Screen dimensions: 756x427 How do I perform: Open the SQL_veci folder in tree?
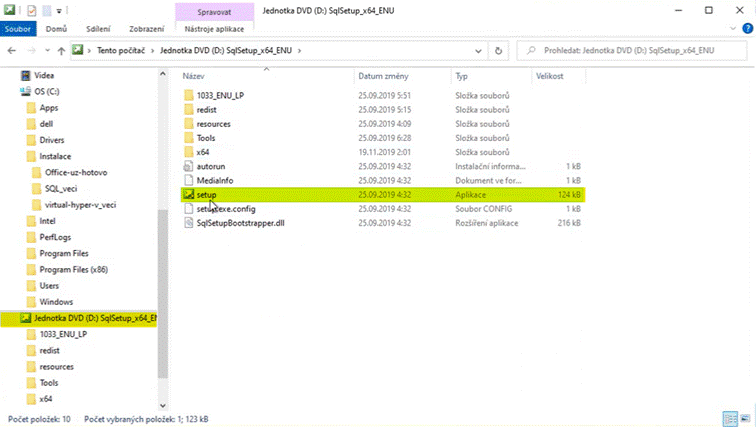[x=61, y=189]
